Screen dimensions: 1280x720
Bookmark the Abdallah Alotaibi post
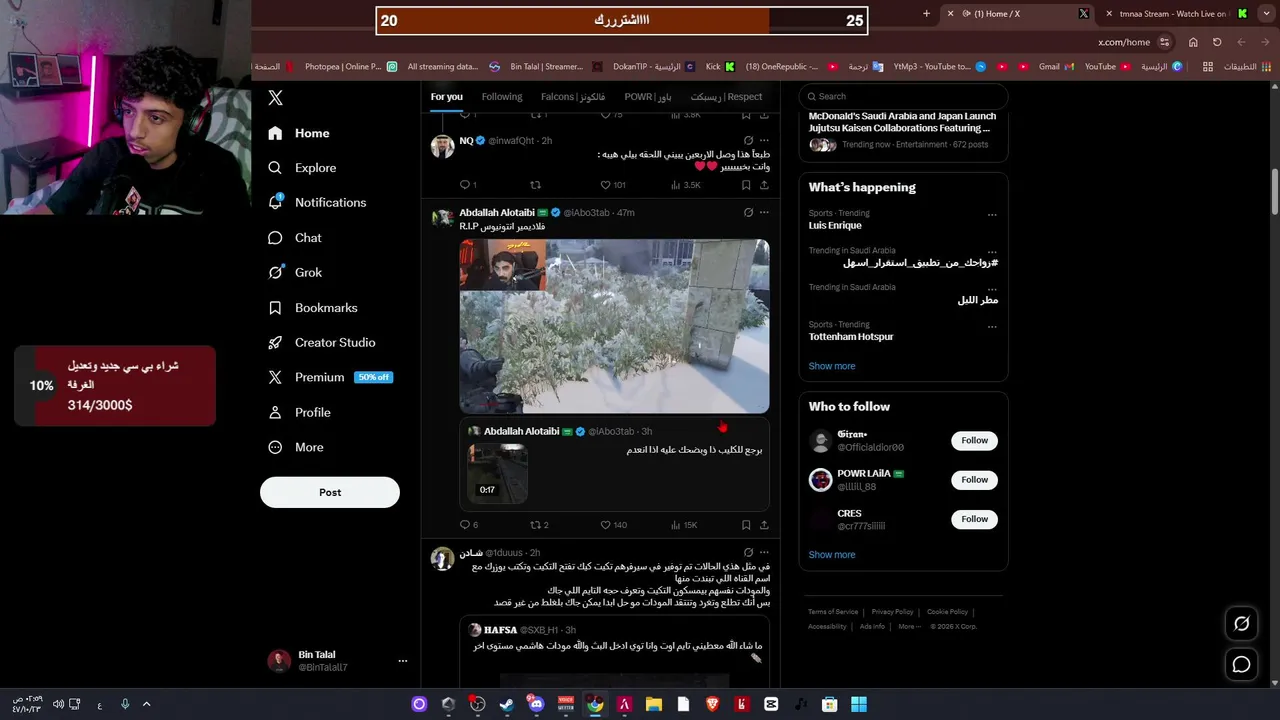(746, 525)
